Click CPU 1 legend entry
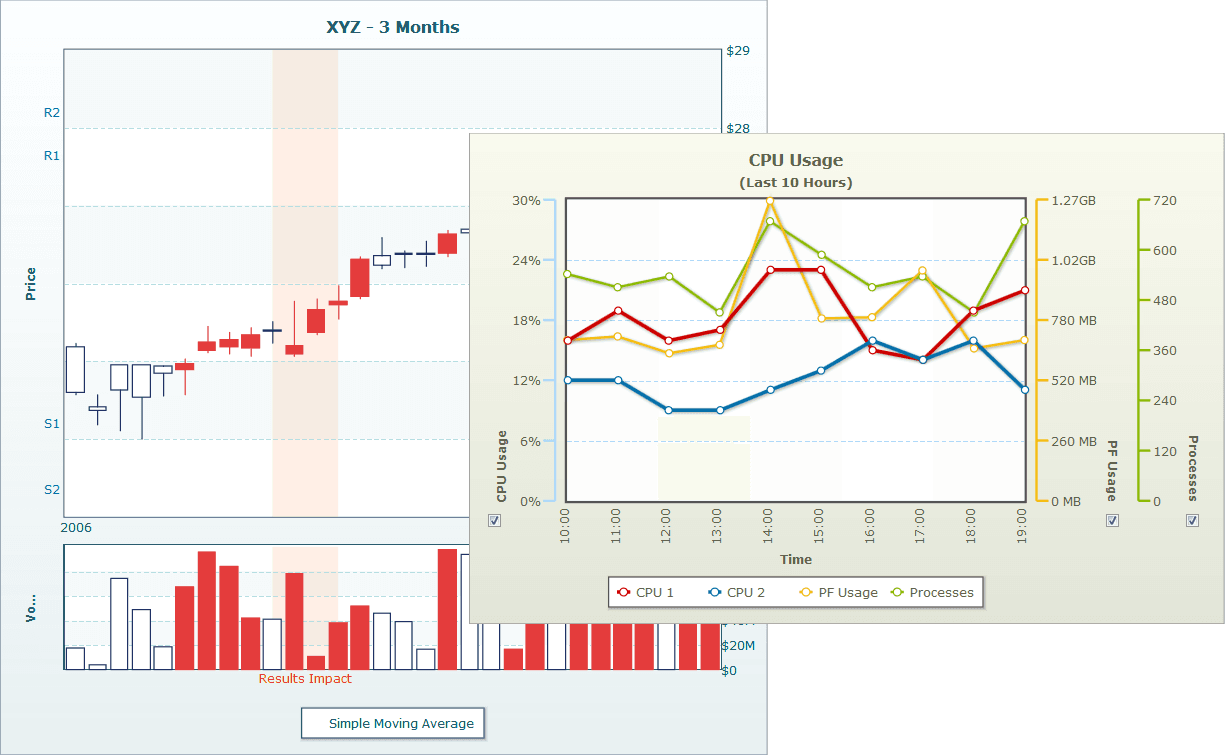 tap(646, 592)
